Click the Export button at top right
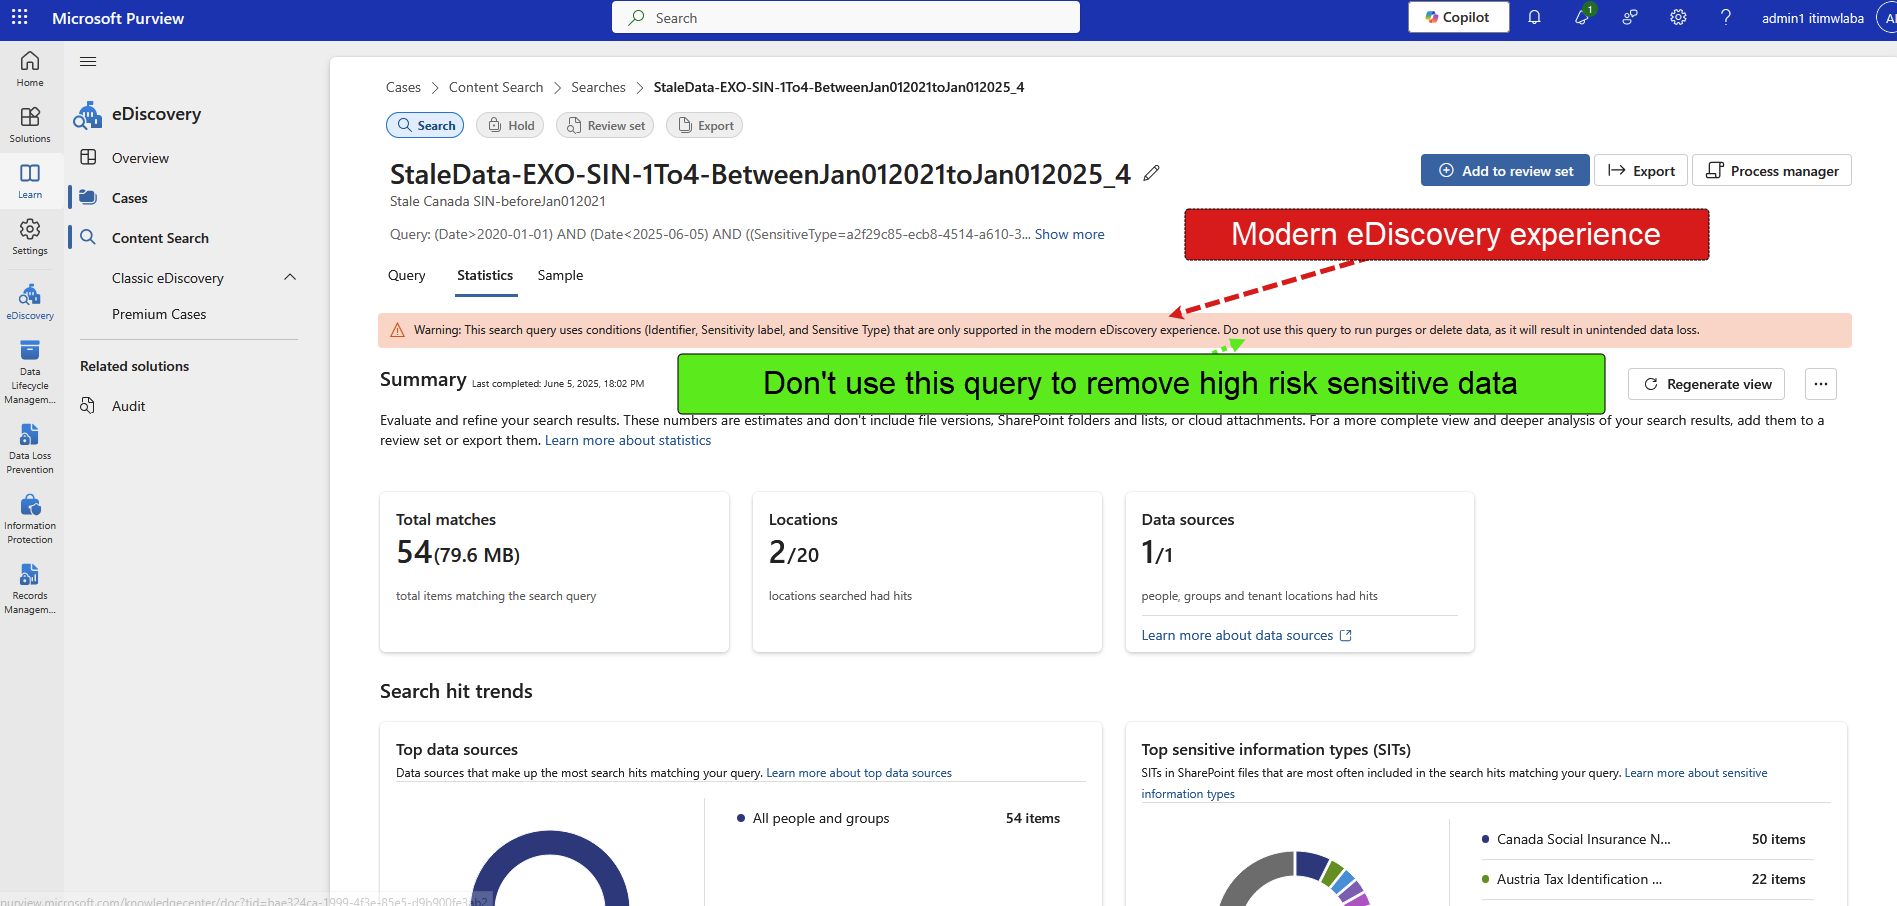Image resolution: width=1897 pixels, height=906 pixels. tap(1641, 170)
